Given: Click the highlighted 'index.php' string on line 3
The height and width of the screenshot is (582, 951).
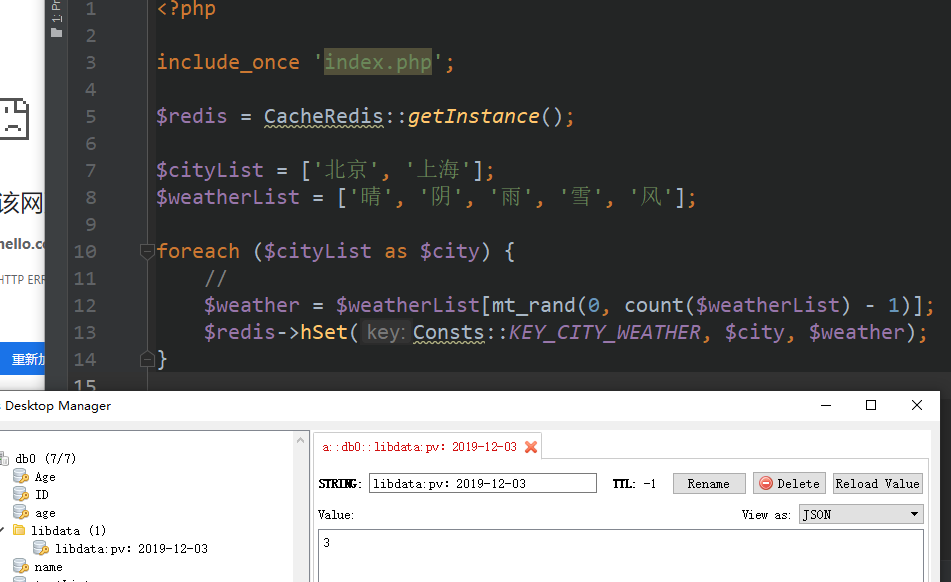Looking at the screenshot, I should click(378, 62).
